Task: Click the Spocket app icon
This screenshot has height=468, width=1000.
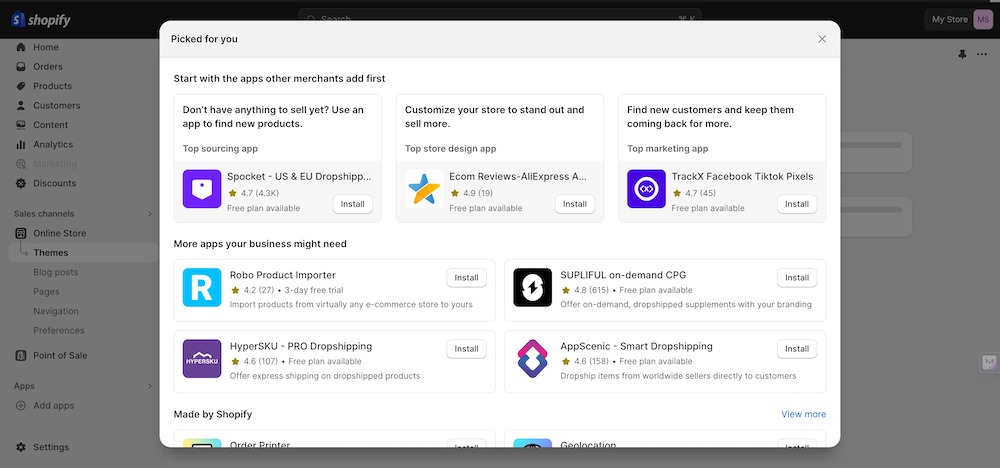Action: 202,189
